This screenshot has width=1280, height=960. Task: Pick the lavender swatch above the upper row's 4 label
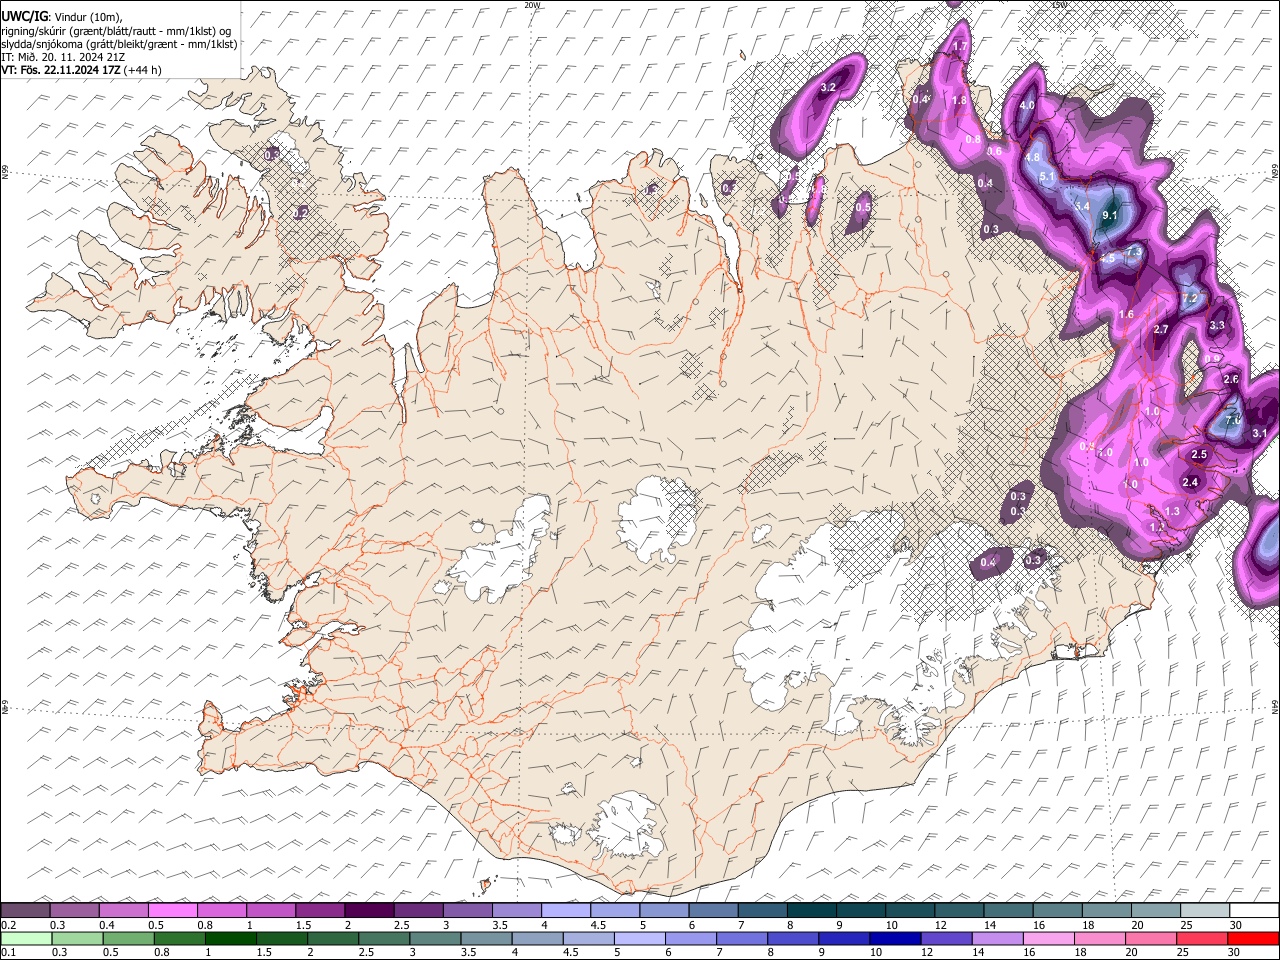pyautogui.click(x=566, y=911)
